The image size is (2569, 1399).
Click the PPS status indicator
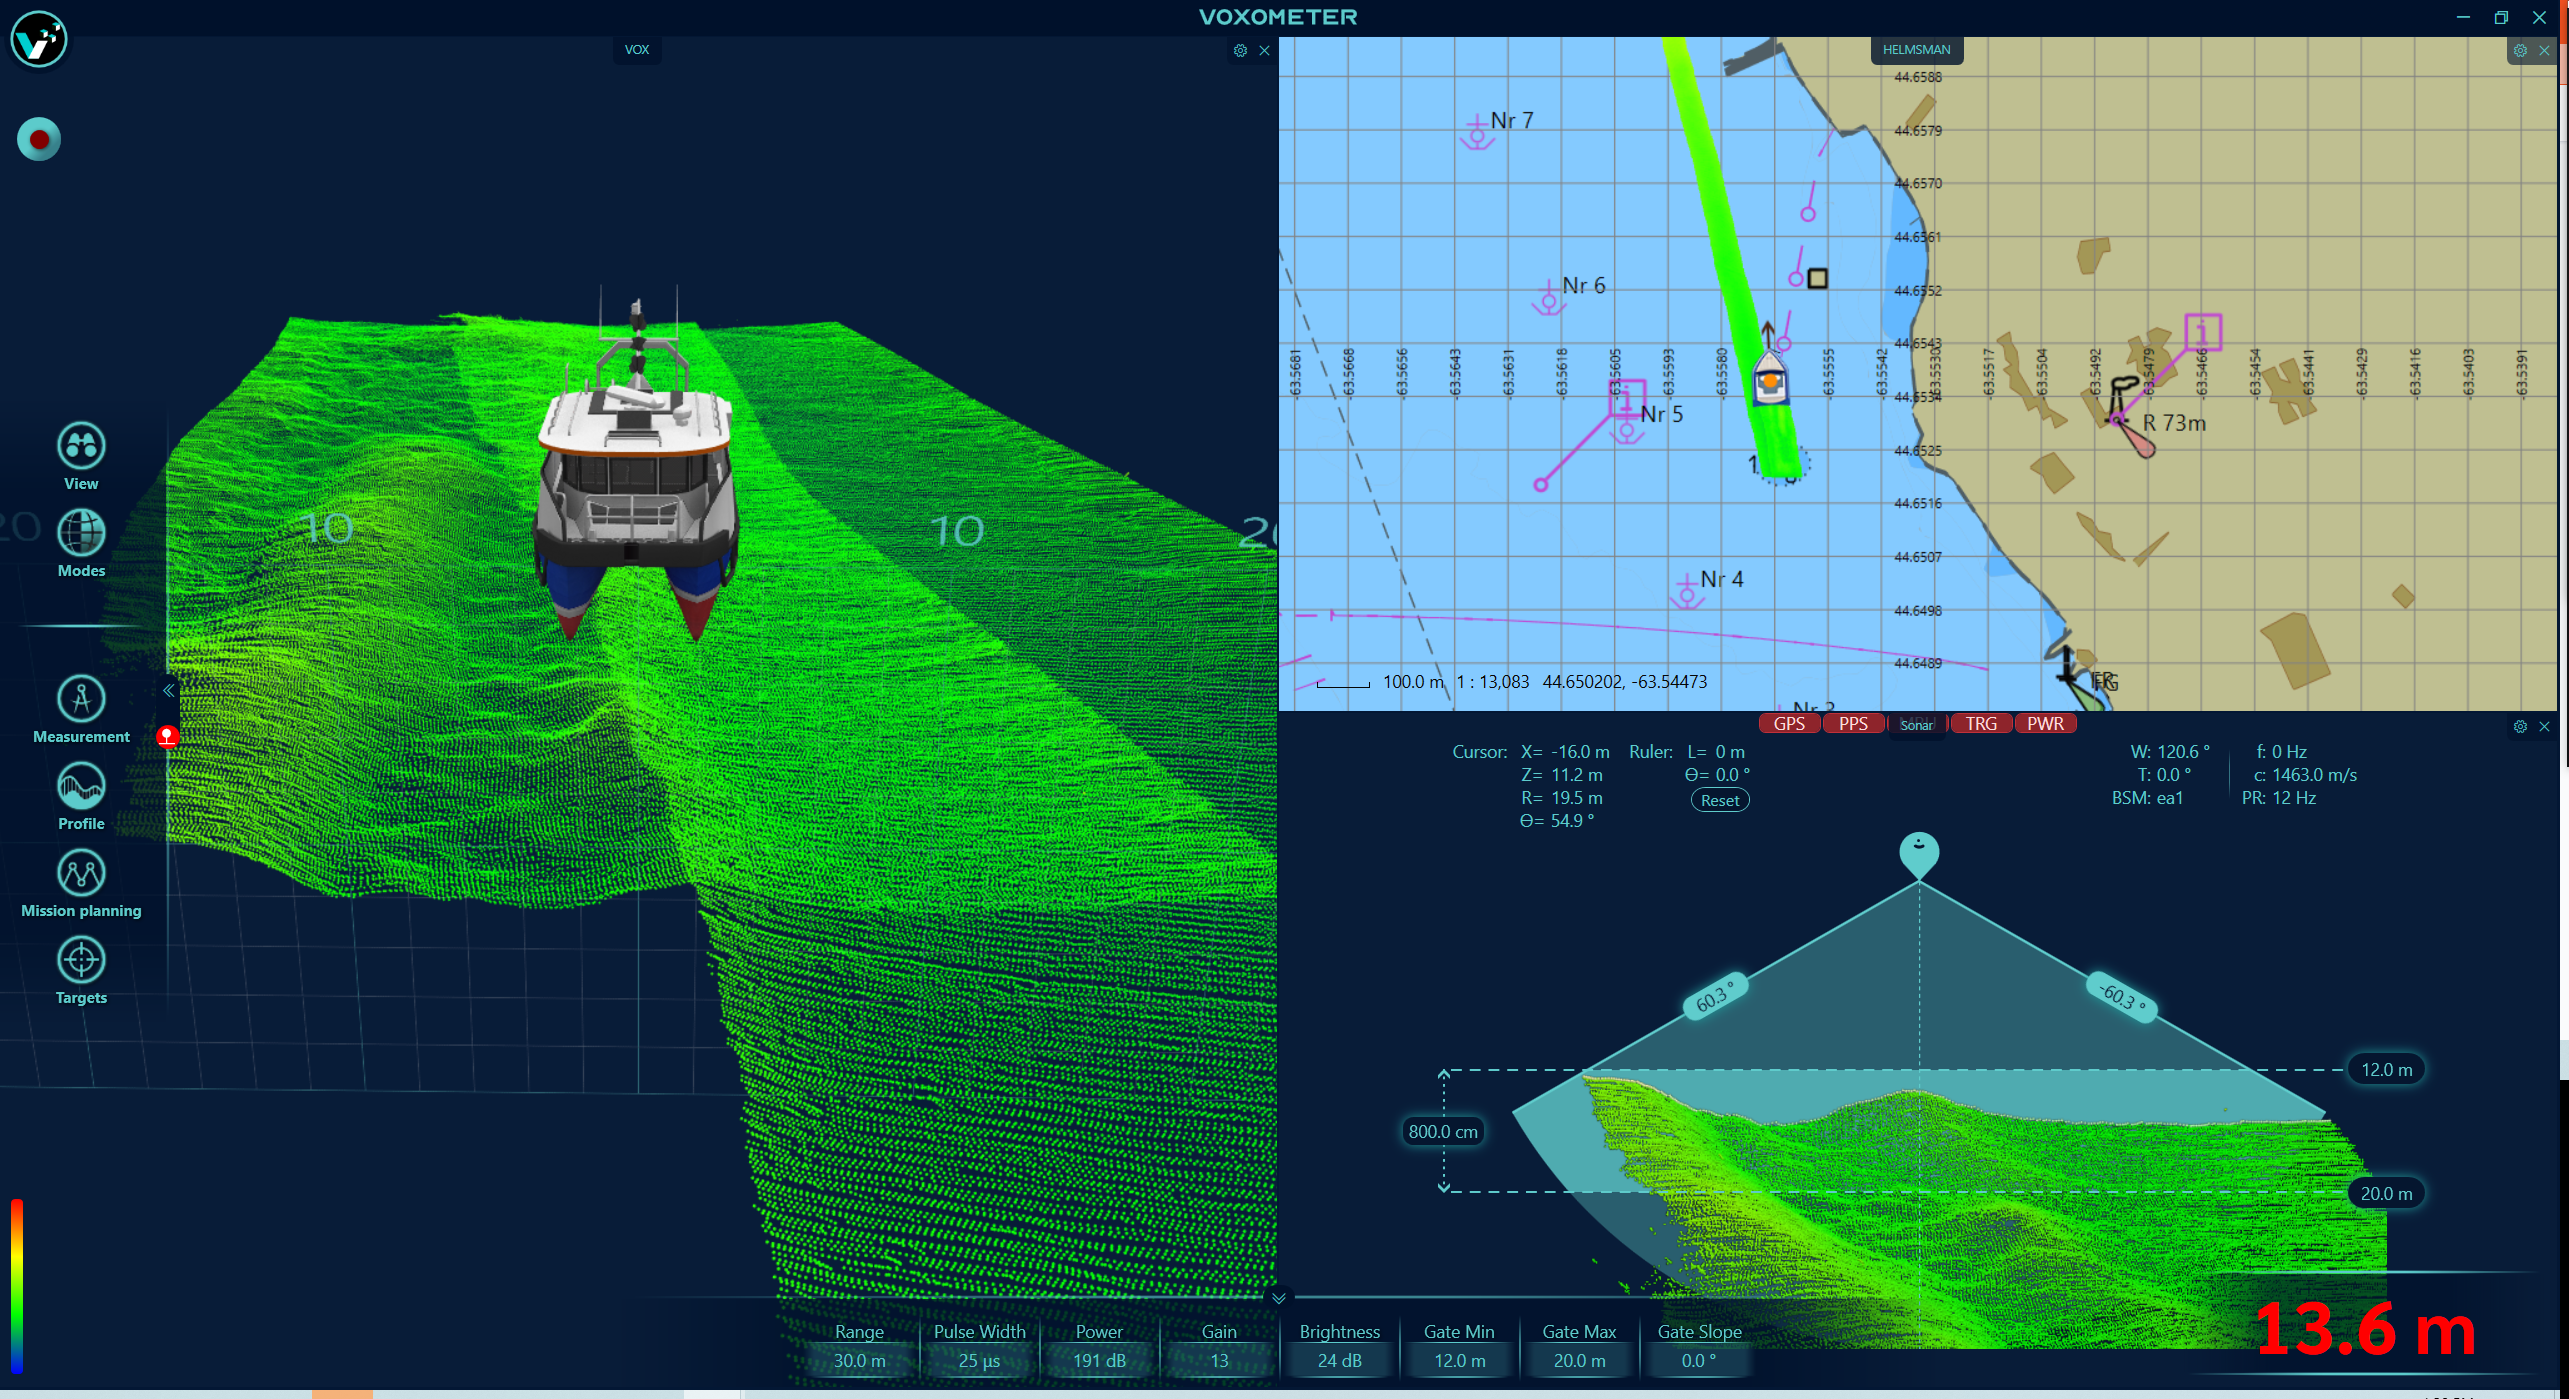point(1853,724)
